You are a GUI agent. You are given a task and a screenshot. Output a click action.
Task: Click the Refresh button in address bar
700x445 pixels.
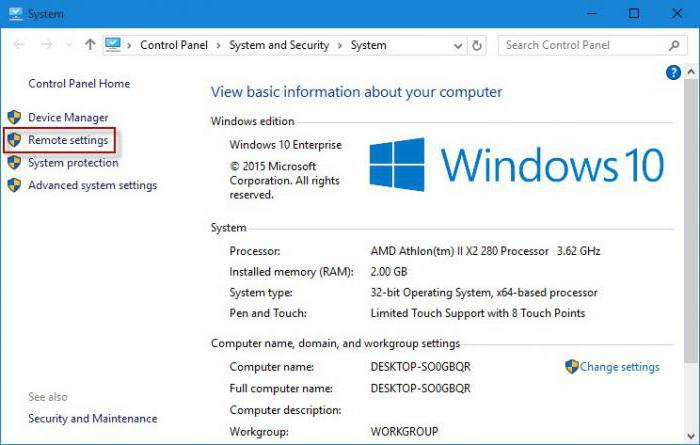(477, 45)
